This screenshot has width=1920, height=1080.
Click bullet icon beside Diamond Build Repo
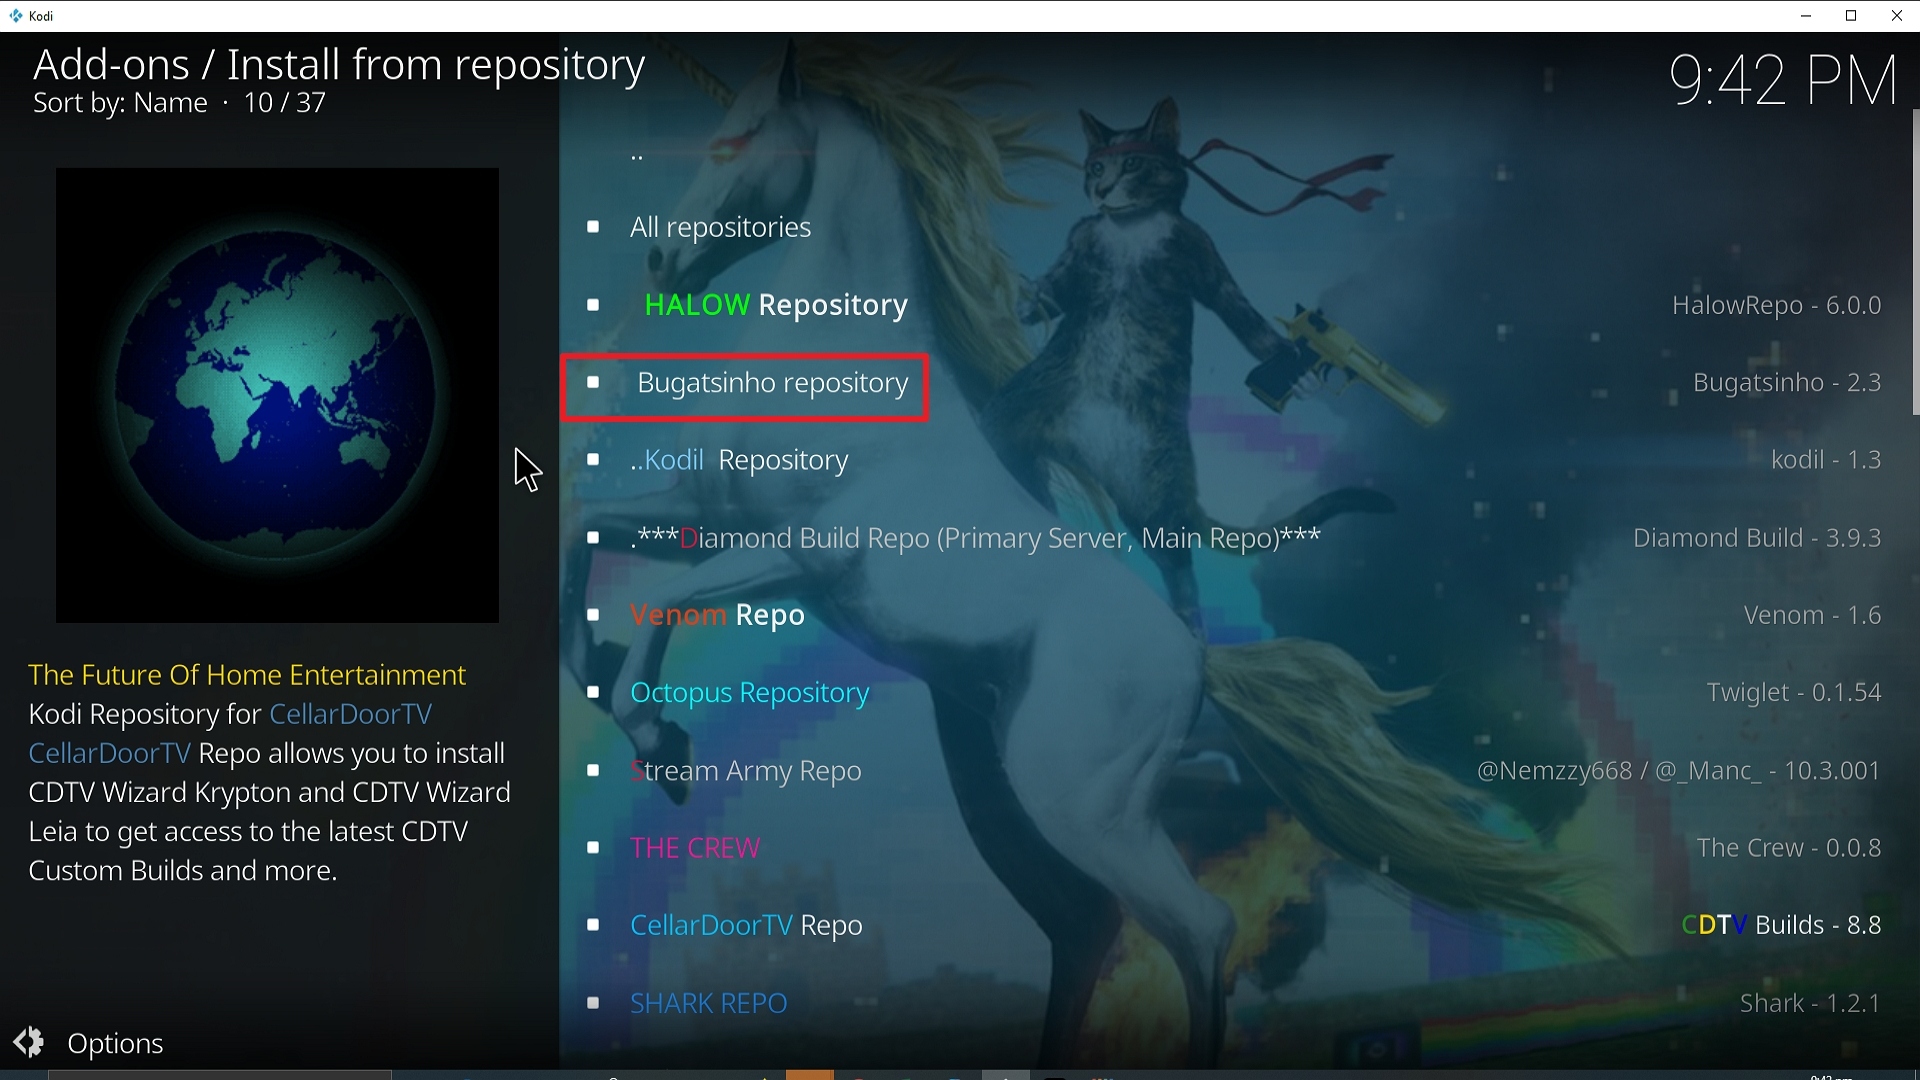pyautogui.click(x=593, y=538)
